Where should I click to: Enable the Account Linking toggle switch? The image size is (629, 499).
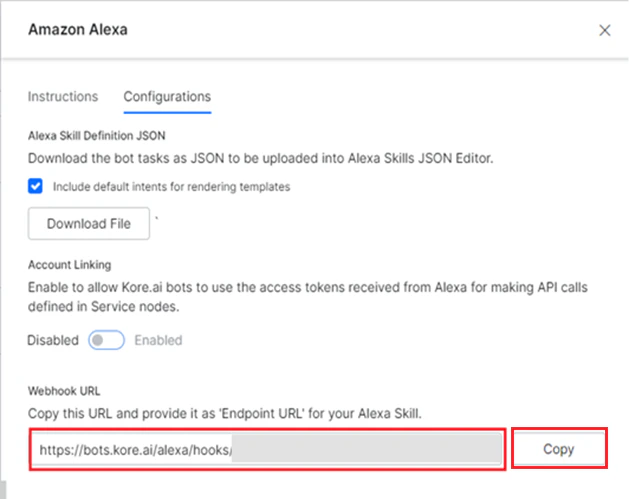click(x=106, y=340)
